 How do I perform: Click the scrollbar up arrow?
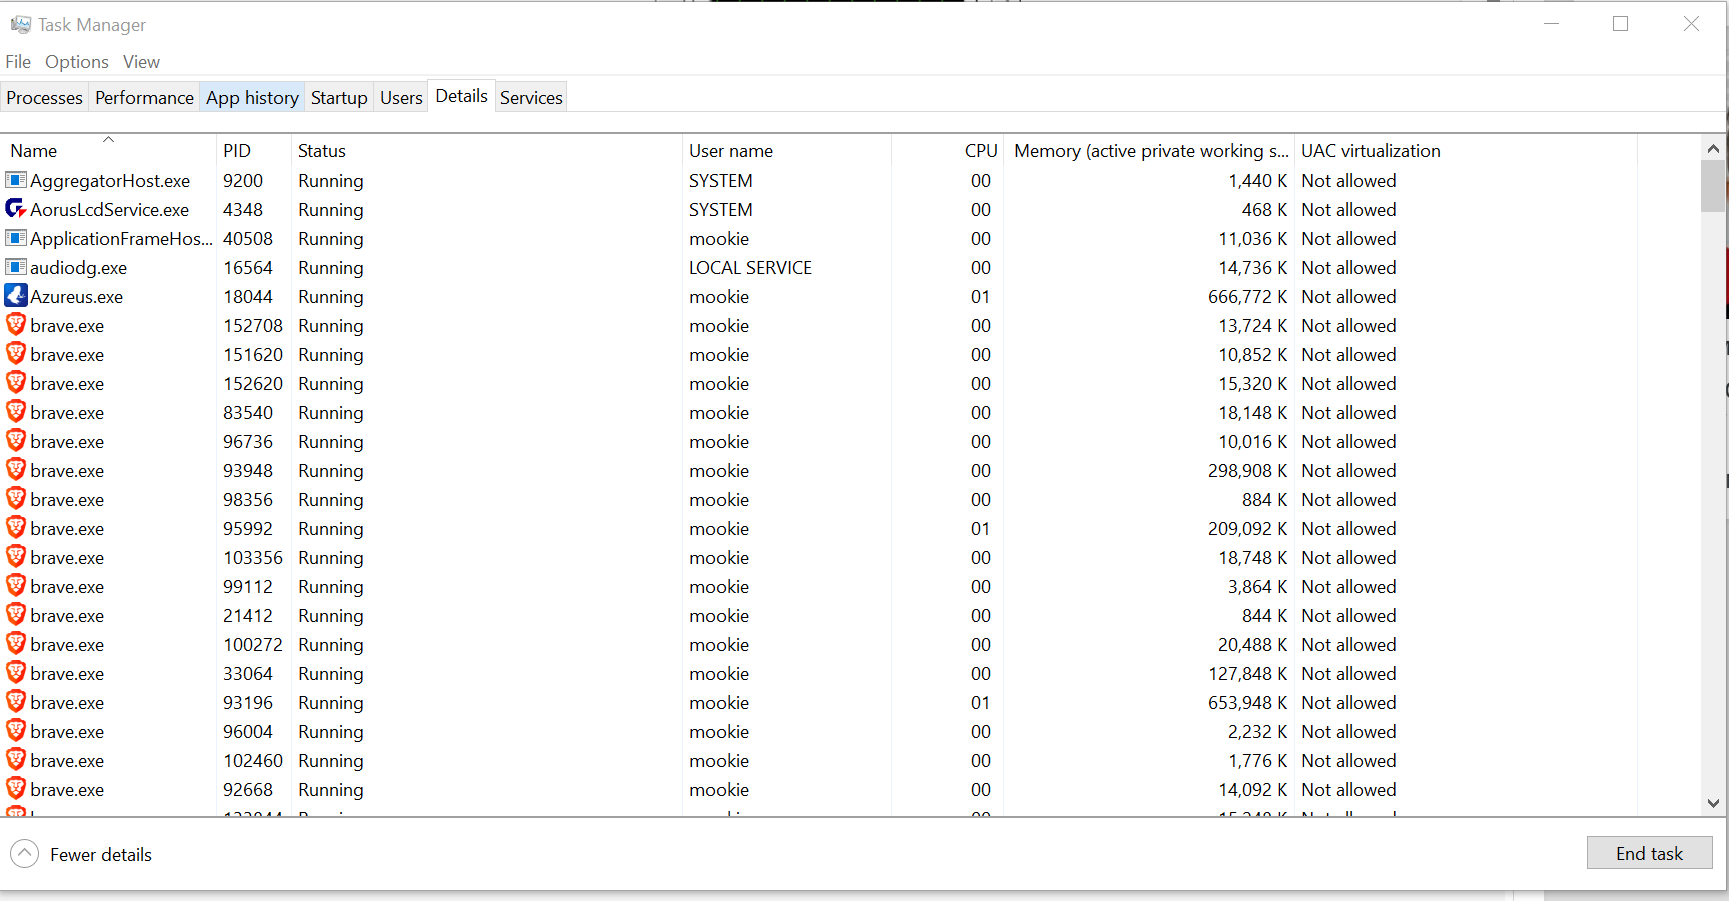pyautogui.click(x=1713, y=148)
